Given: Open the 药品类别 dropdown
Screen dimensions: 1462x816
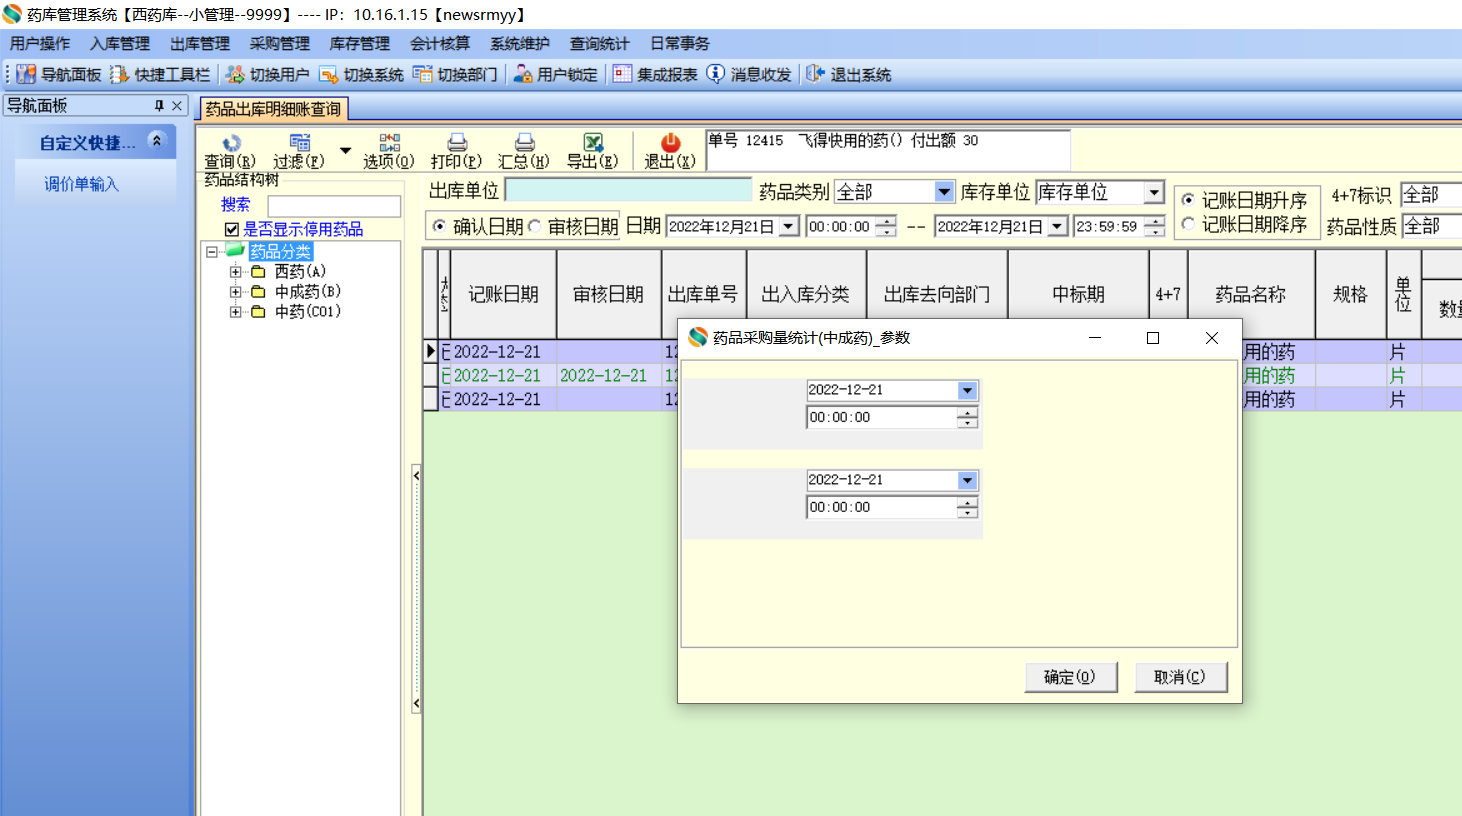Looking at the screenshot, I should tap(944, 191).
